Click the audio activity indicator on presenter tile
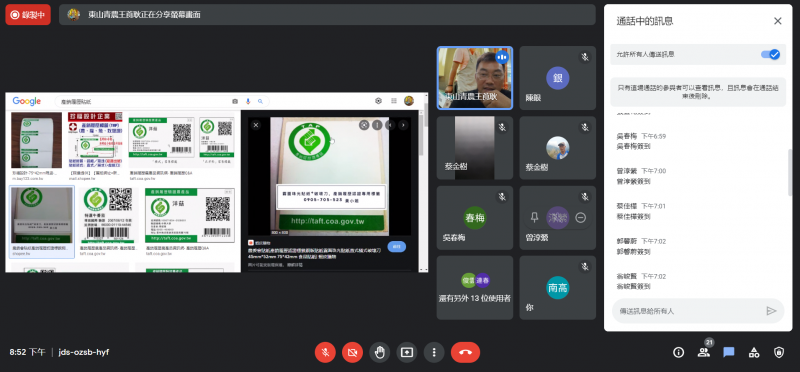This screenshot has height=372, width=800. pyautogui.click(x=502, y=57)
